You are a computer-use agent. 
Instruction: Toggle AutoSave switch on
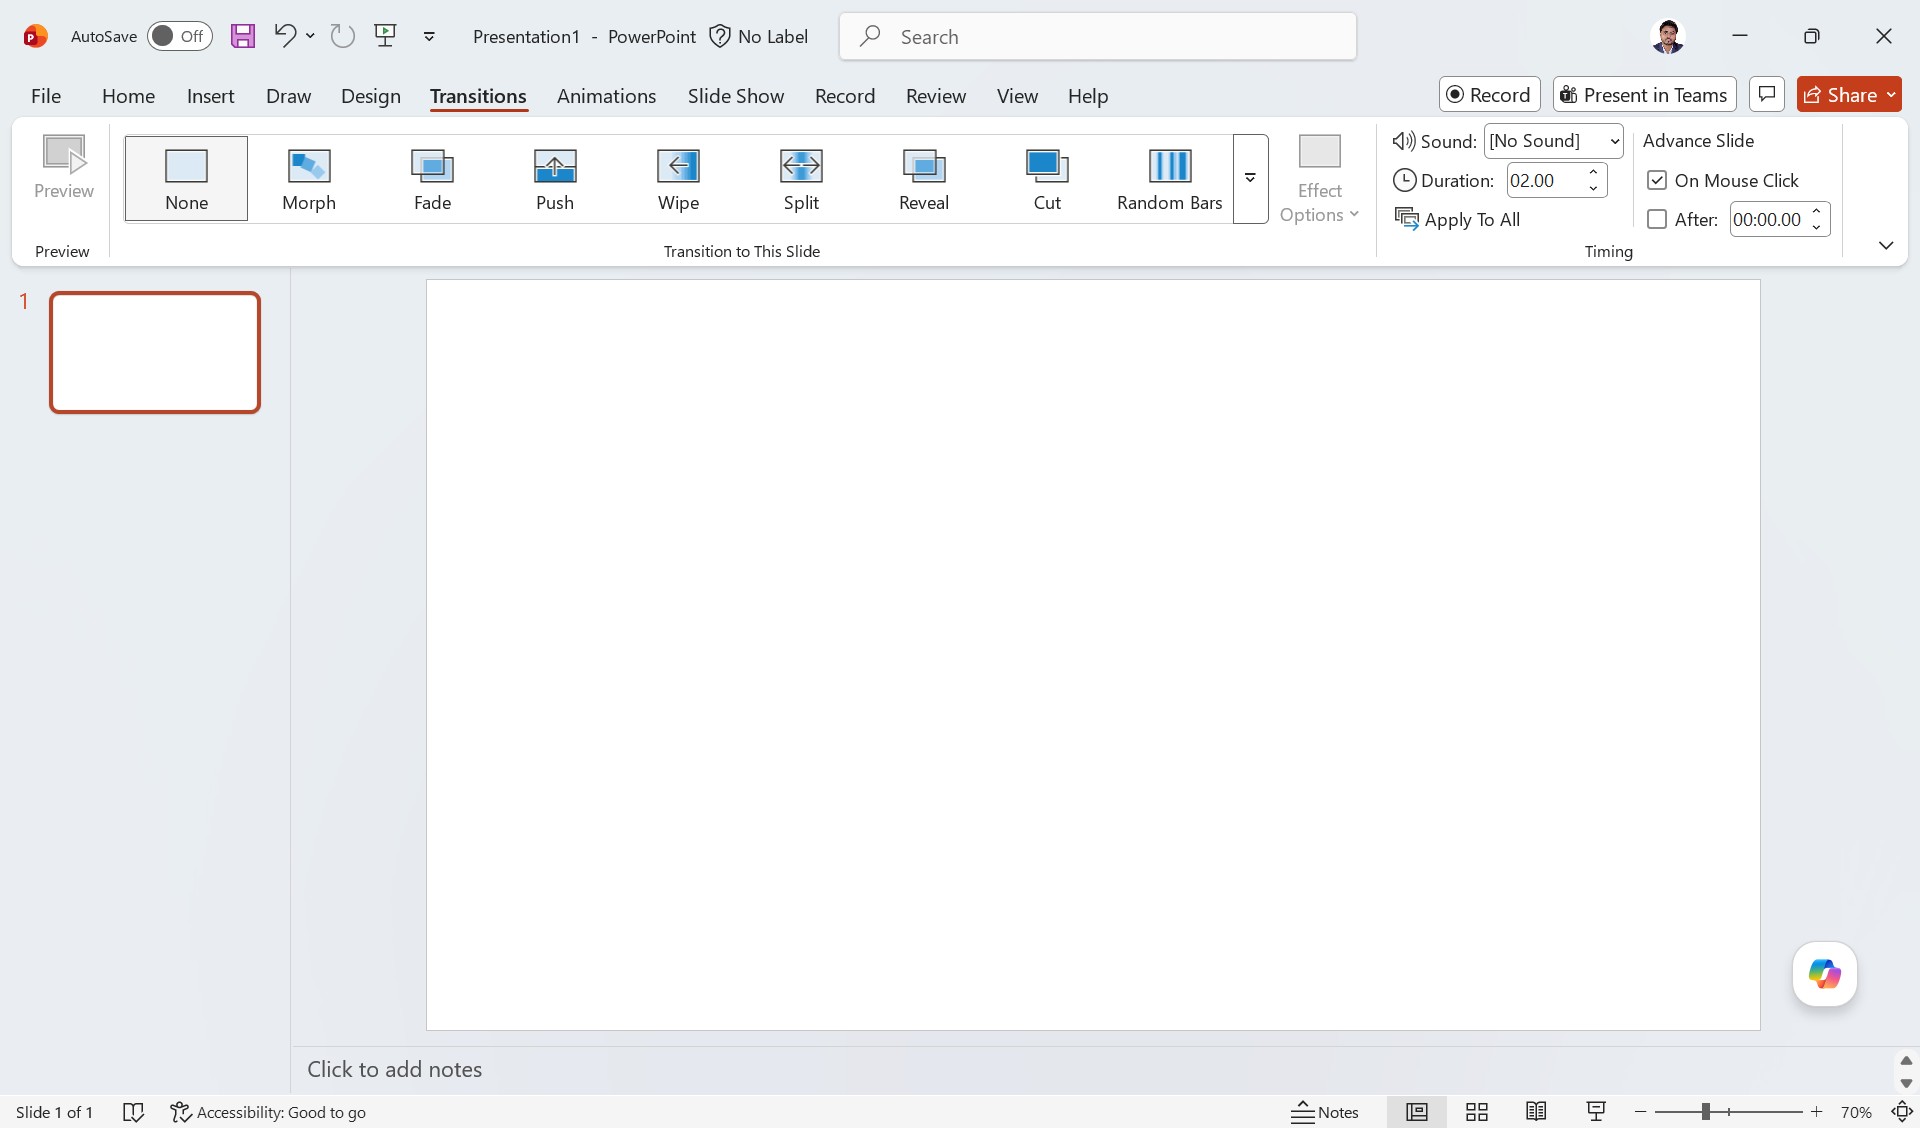coord(180,36)
